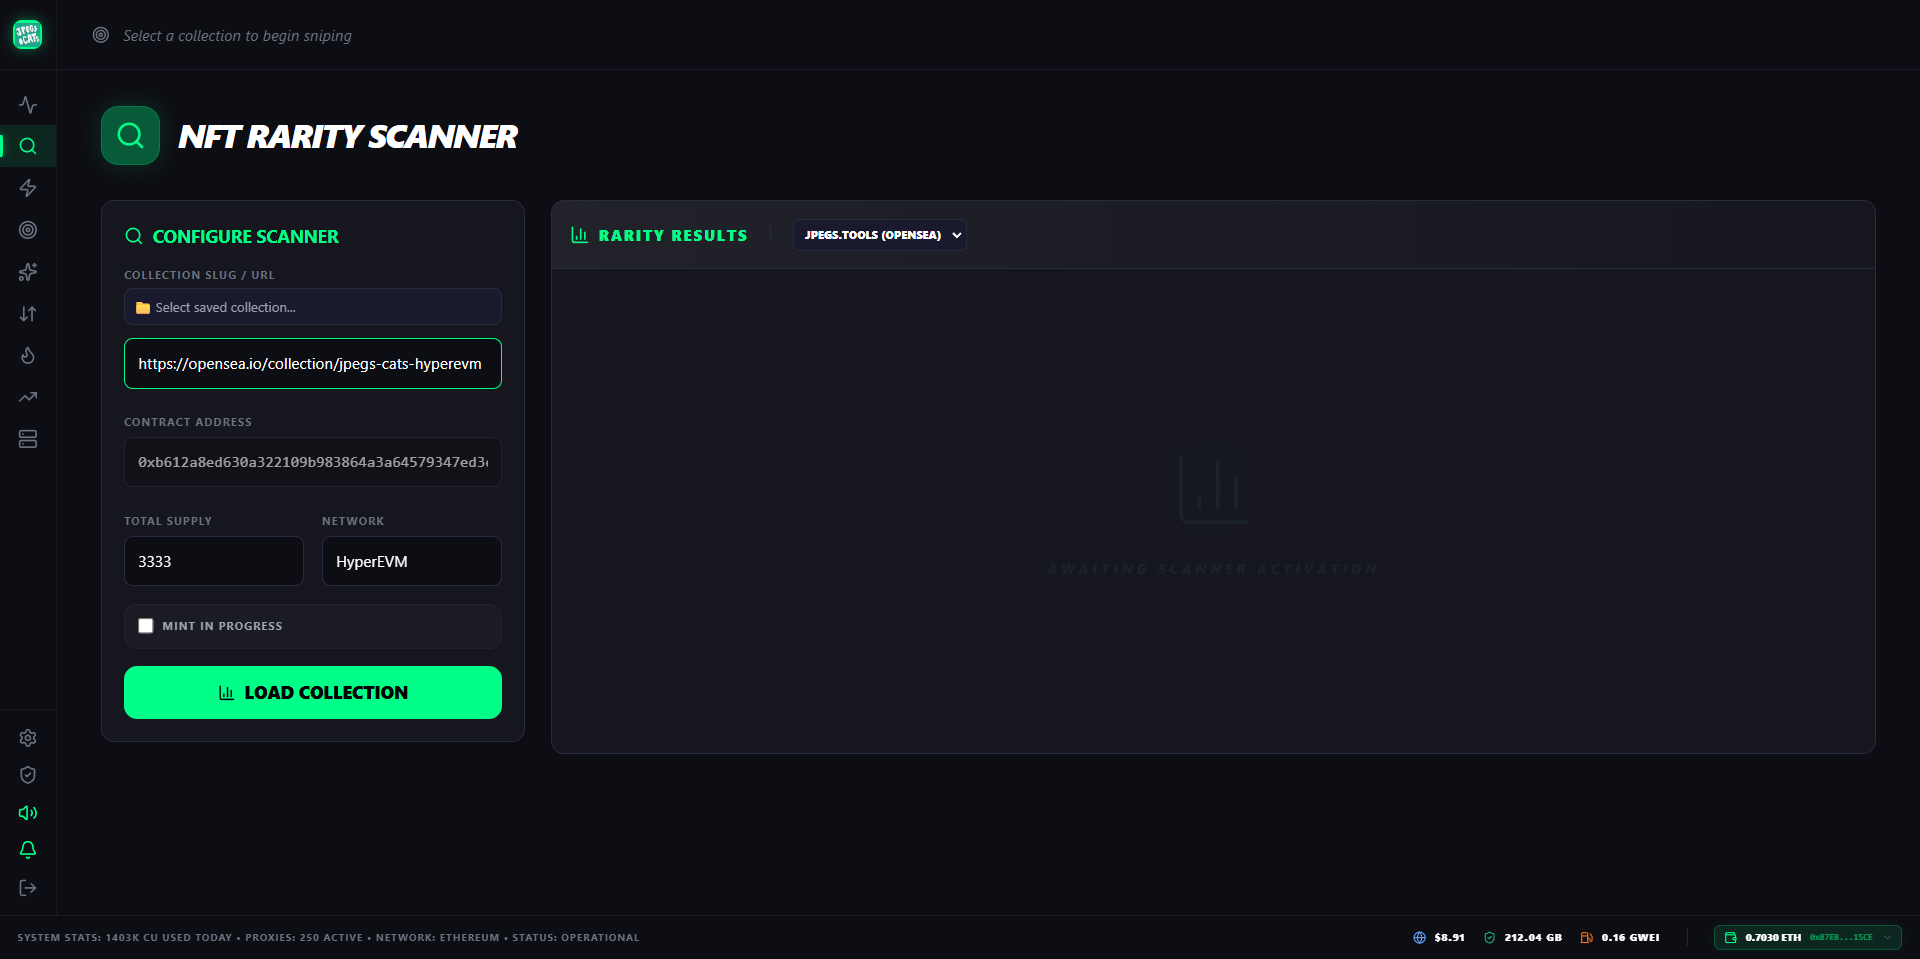Click the 0.16 GWEI gas value
1920x959 pixels.
pos(1630,938)
